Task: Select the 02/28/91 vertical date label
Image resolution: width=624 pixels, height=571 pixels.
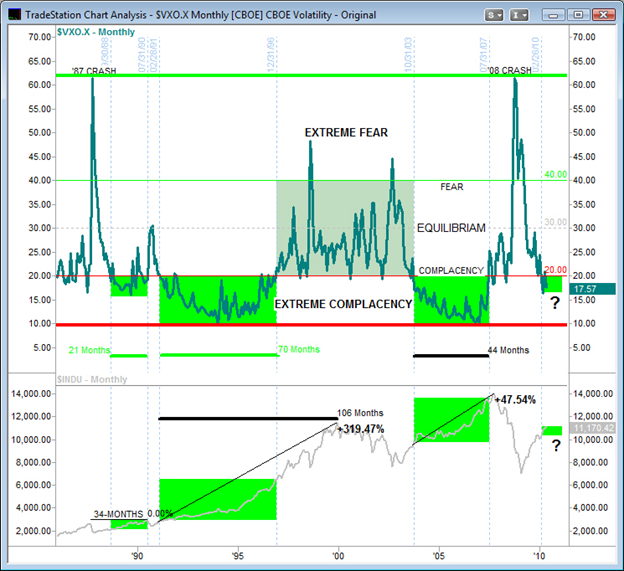Action: point(154,55)
